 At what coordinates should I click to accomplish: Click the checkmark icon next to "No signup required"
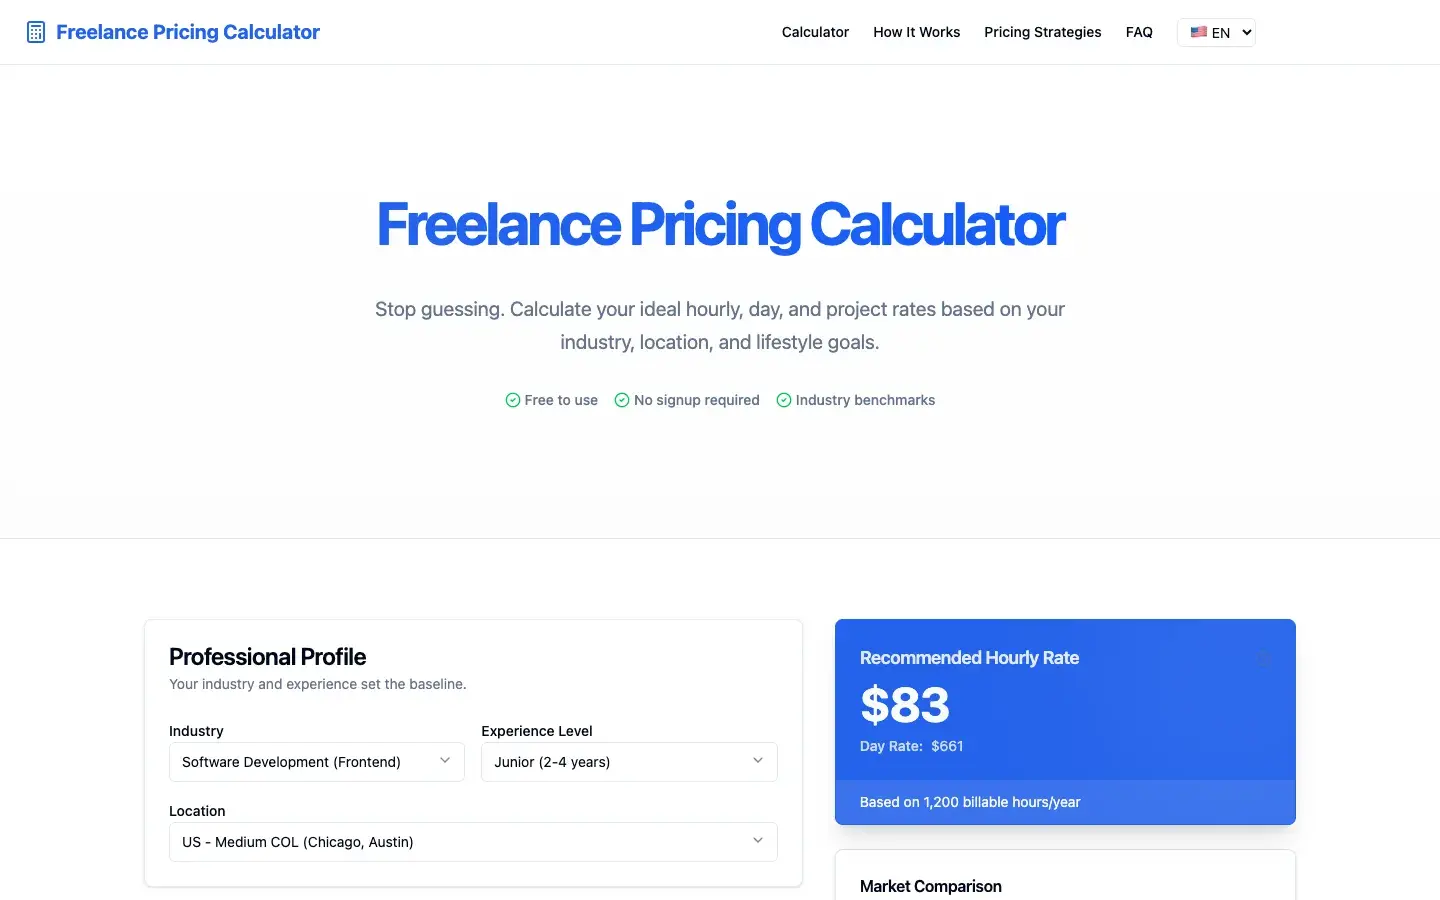pyautogui.click(x=621, y=400)
